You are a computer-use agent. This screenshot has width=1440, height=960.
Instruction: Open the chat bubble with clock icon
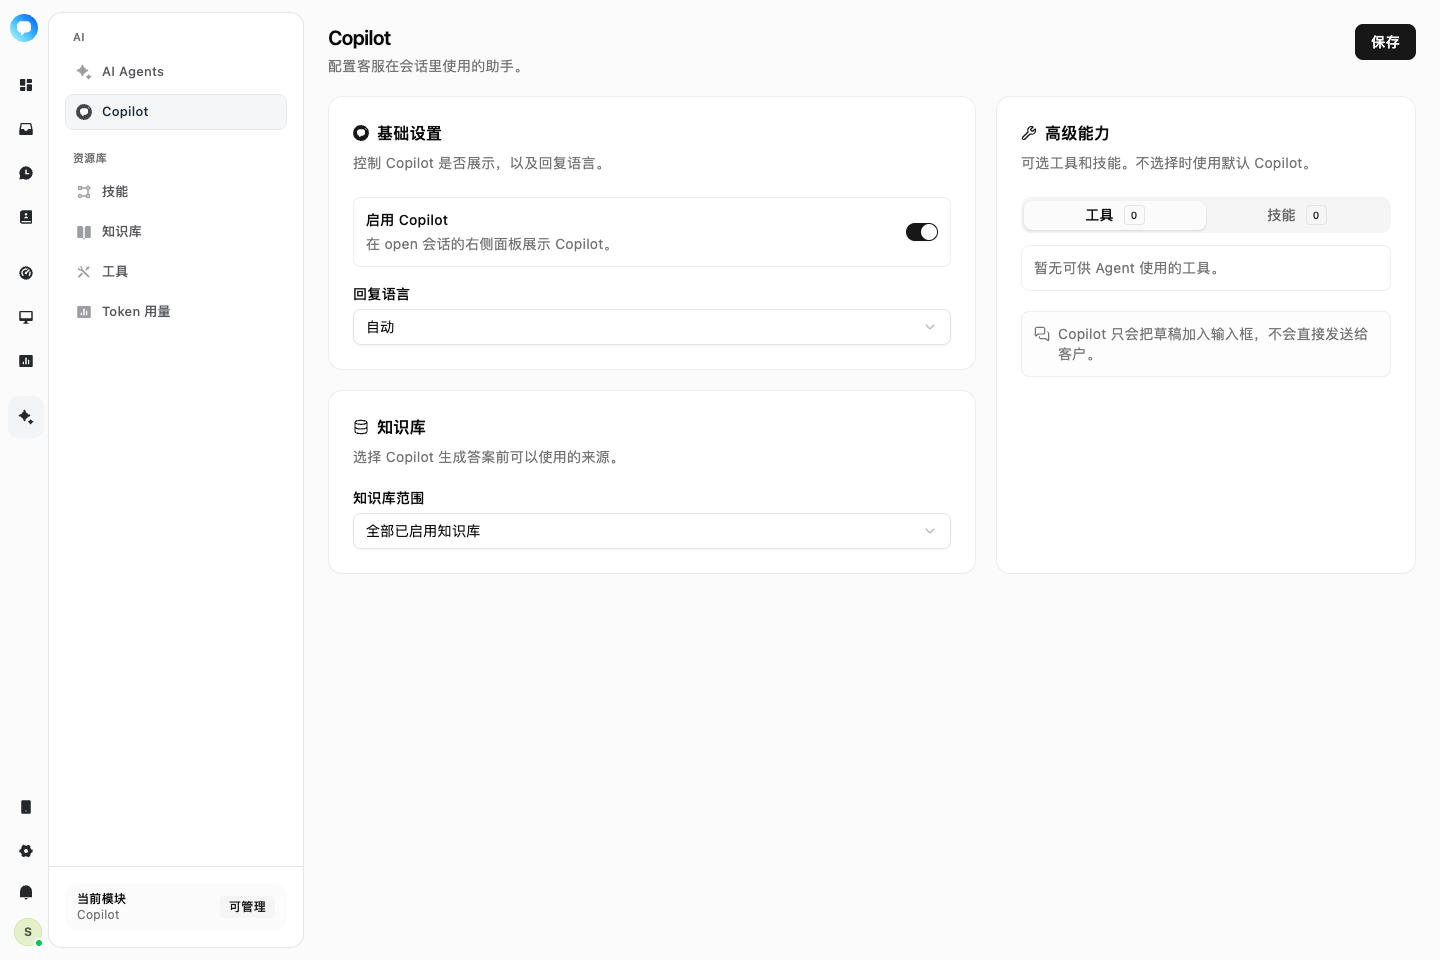point(26,173)
